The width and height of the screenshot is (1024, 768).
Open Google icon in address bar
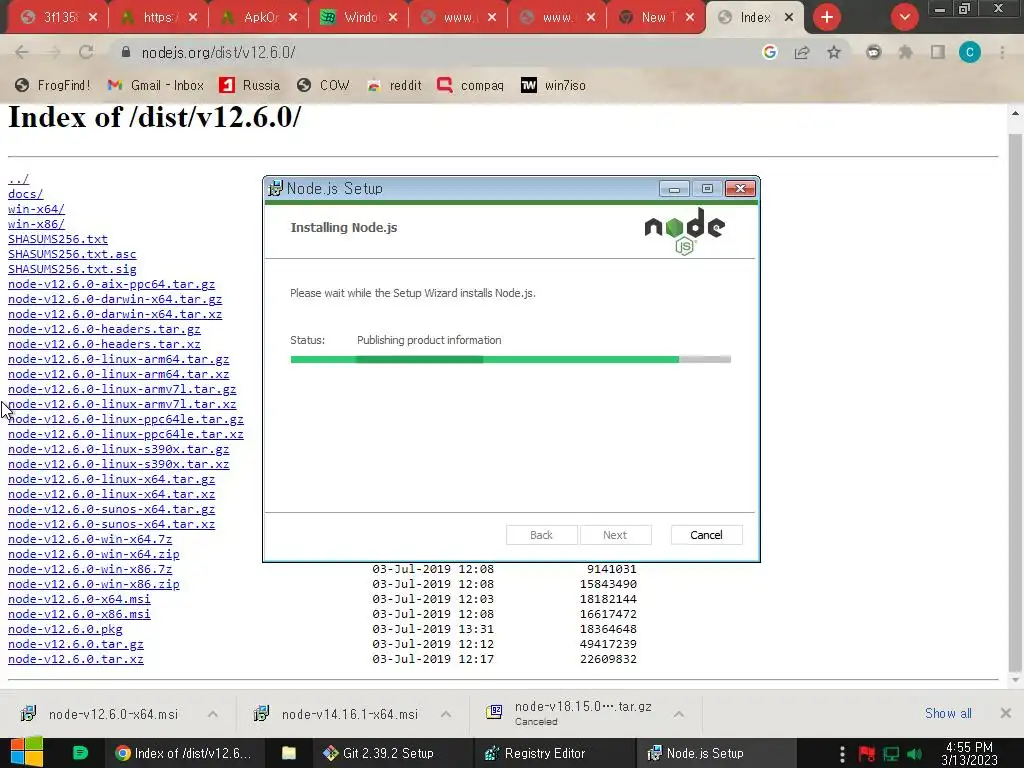point(770,52)
